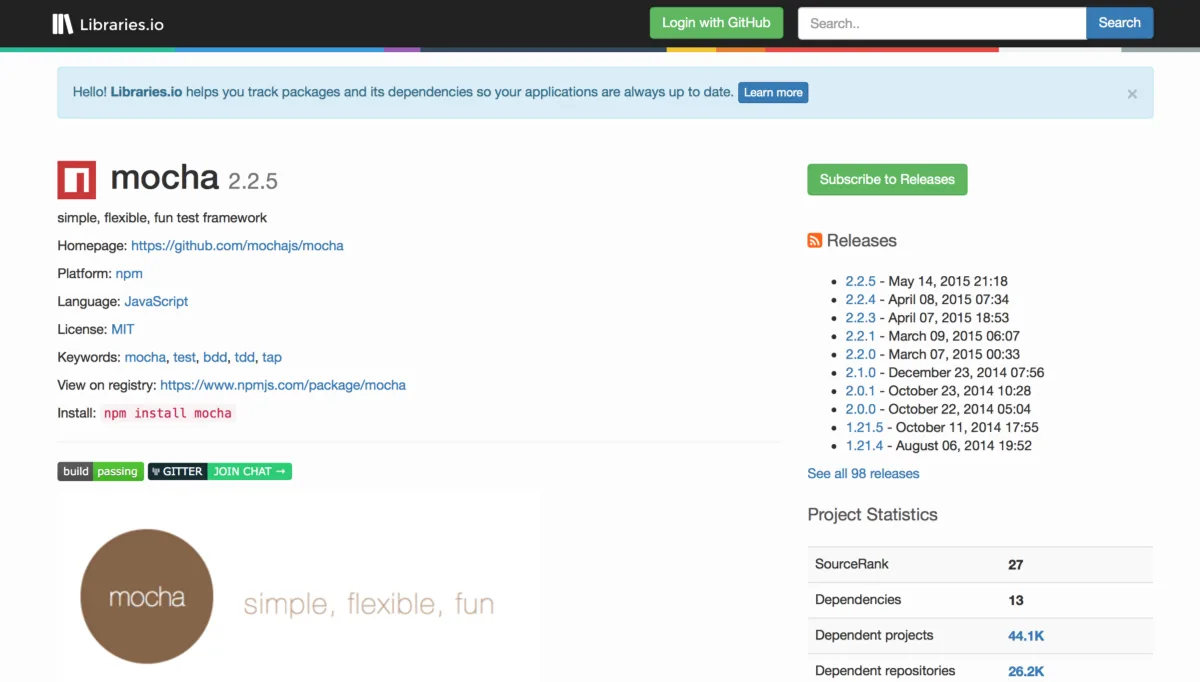Viewport: 1200px width, 682px height.
Task: View mocha on the npmjs registry
Action: (x=283, y=385)
